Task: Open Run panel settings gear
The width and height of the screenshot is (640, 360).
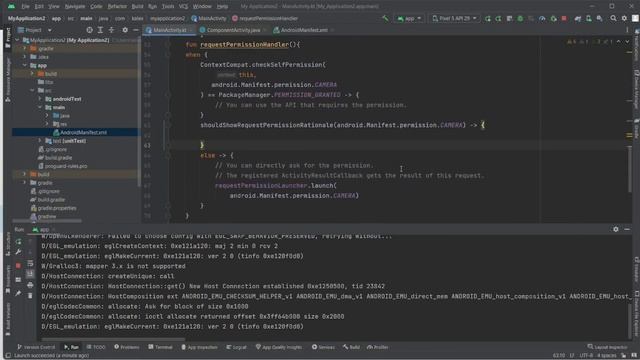Action: coord(616,229)
